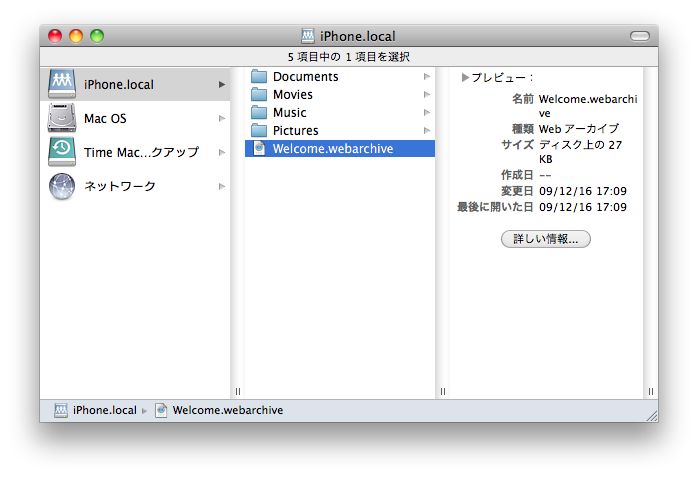The image size is (698, 477).
Task: Select the Movies folder name
Action: pos(292,94)
